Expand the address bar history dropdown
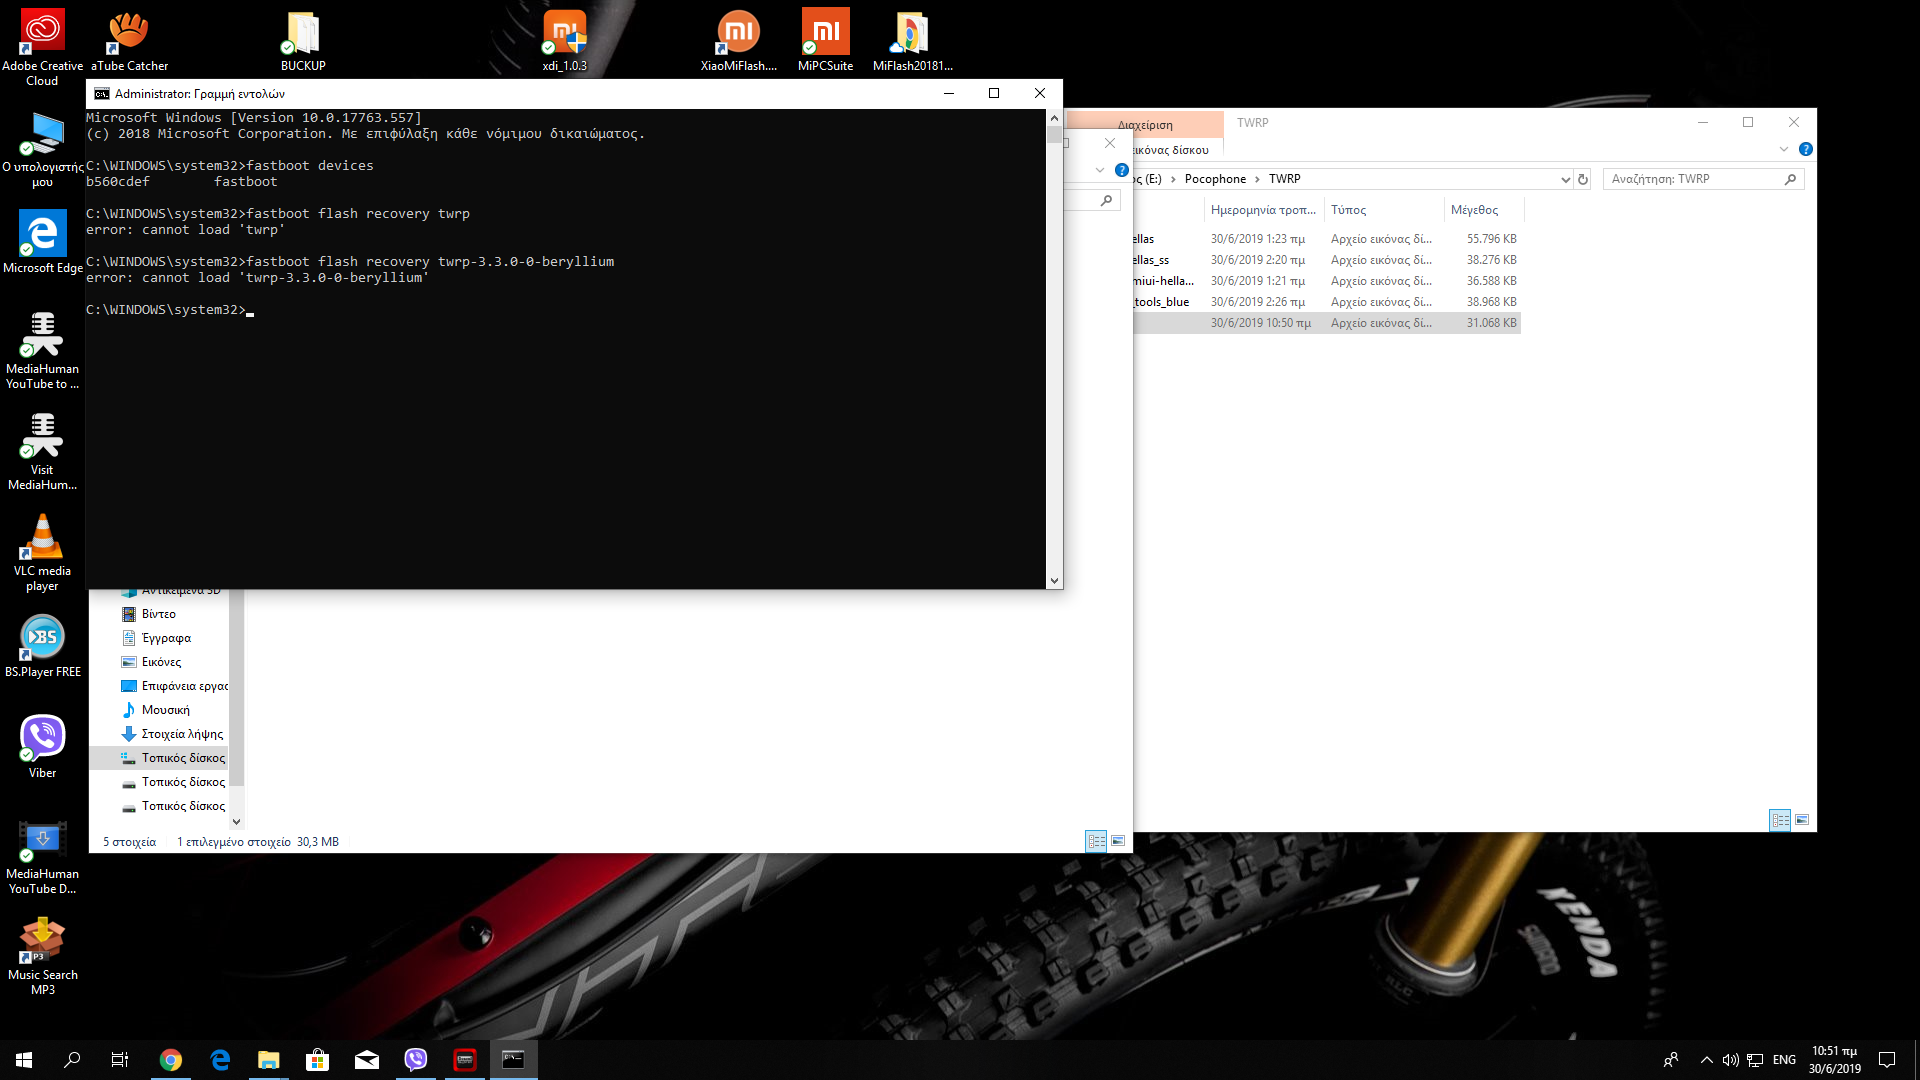1920x1080 pixels. tap(1565, 179)
